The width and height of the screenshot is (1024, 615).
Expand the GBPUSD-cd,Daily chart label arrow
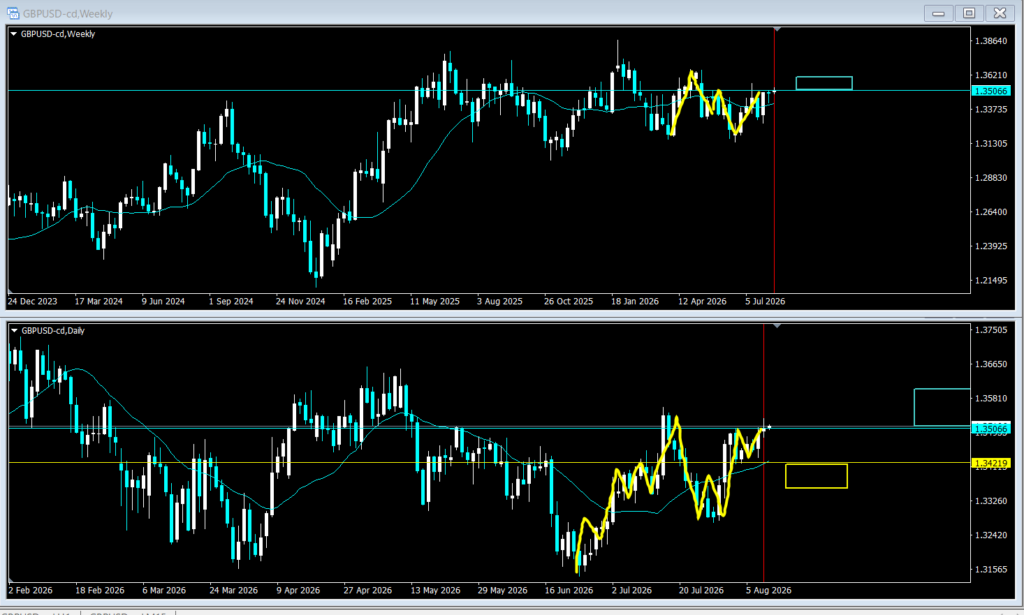[14, 330]
